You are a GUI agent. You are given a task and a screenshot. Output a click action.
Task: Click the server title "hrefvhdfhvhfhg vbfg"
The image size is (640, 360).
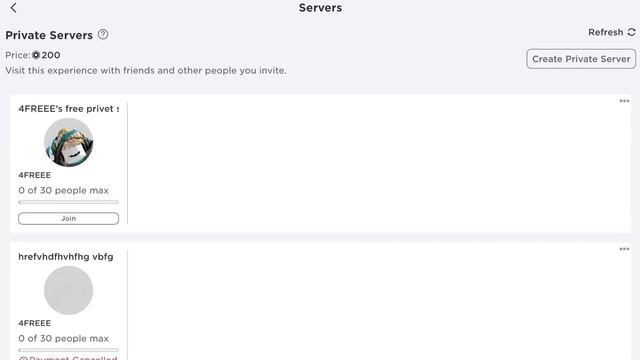(66, 257)
